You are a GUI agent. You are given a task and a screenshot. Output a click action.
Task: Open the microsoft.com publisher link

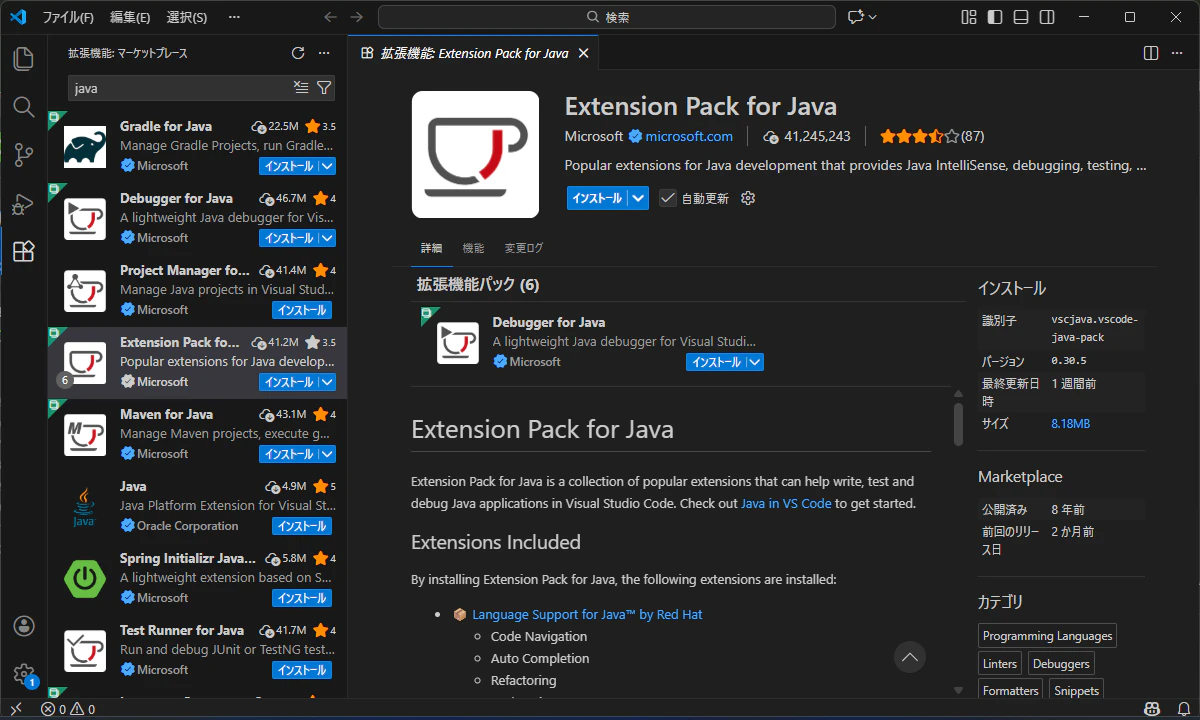coord(689,136)
